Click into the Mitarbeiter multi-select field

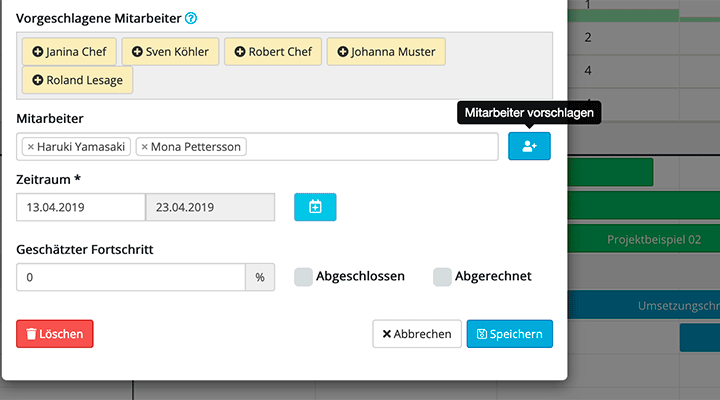pyautogui.click(x=370, y=147)
